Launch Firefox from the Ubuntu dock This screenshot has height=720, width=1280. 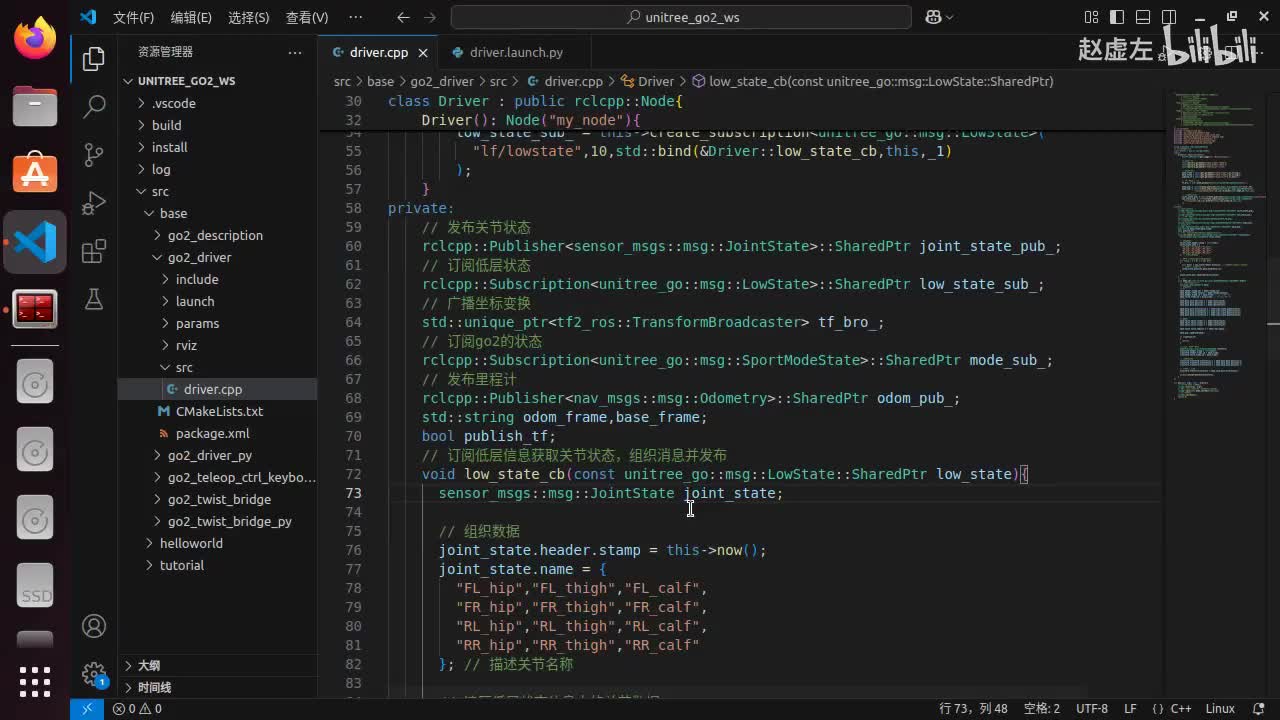[x=35, y=40]
